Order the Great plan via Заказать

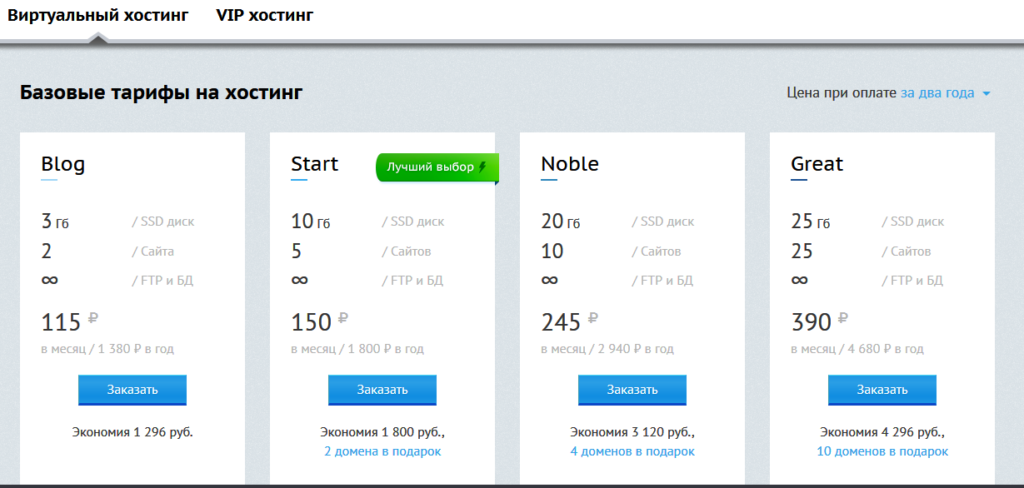pos(882,390)
